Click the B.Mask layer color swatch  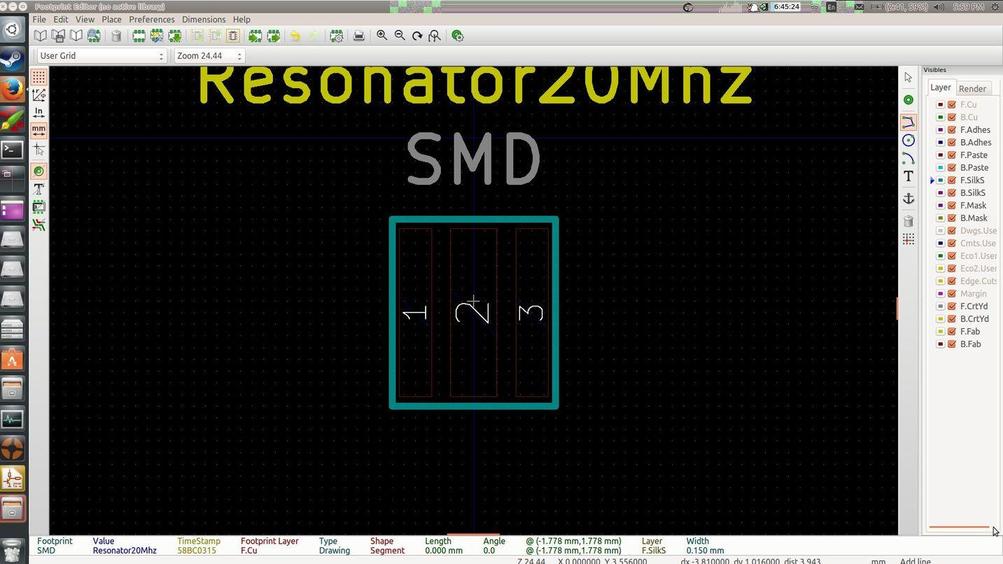(x=940, y=218)
